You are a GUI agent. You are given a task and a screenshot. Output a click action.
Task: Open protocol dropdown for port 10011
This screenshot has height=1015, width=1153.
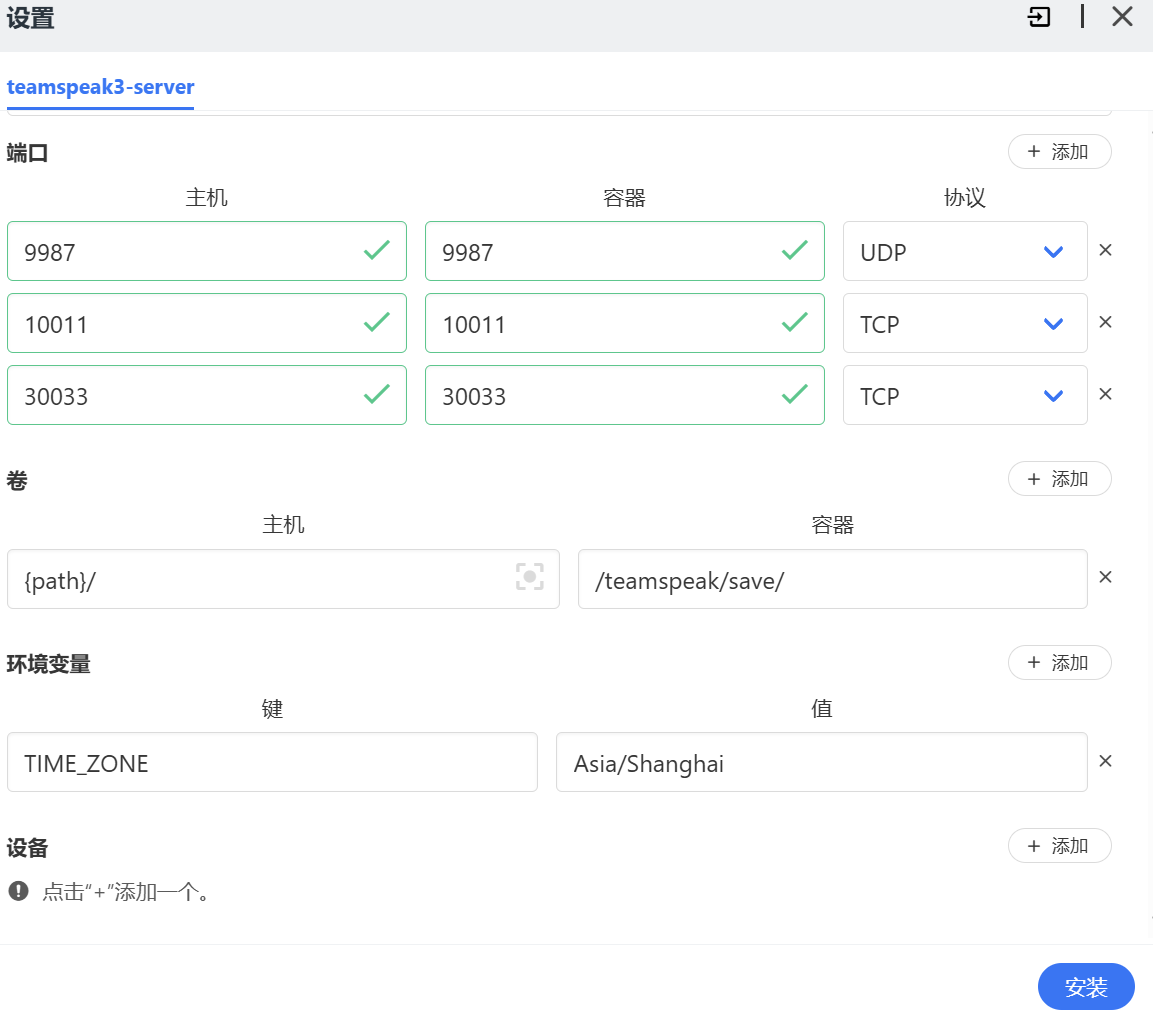(x=965, y=323)
